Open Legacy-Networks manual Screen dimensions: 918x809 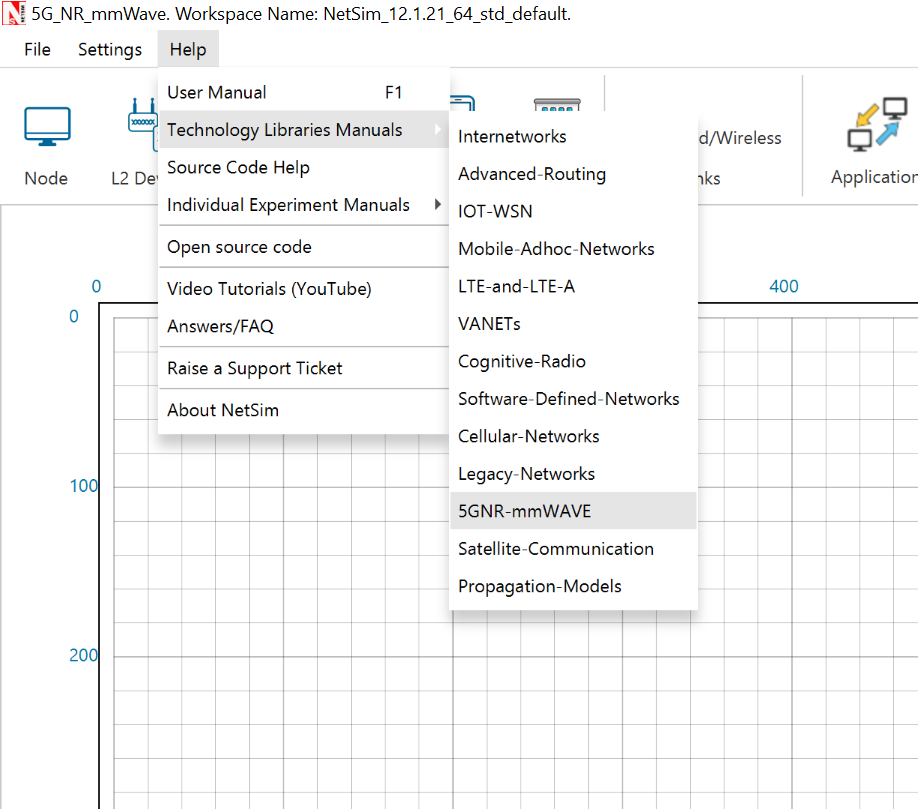[573, 474]
